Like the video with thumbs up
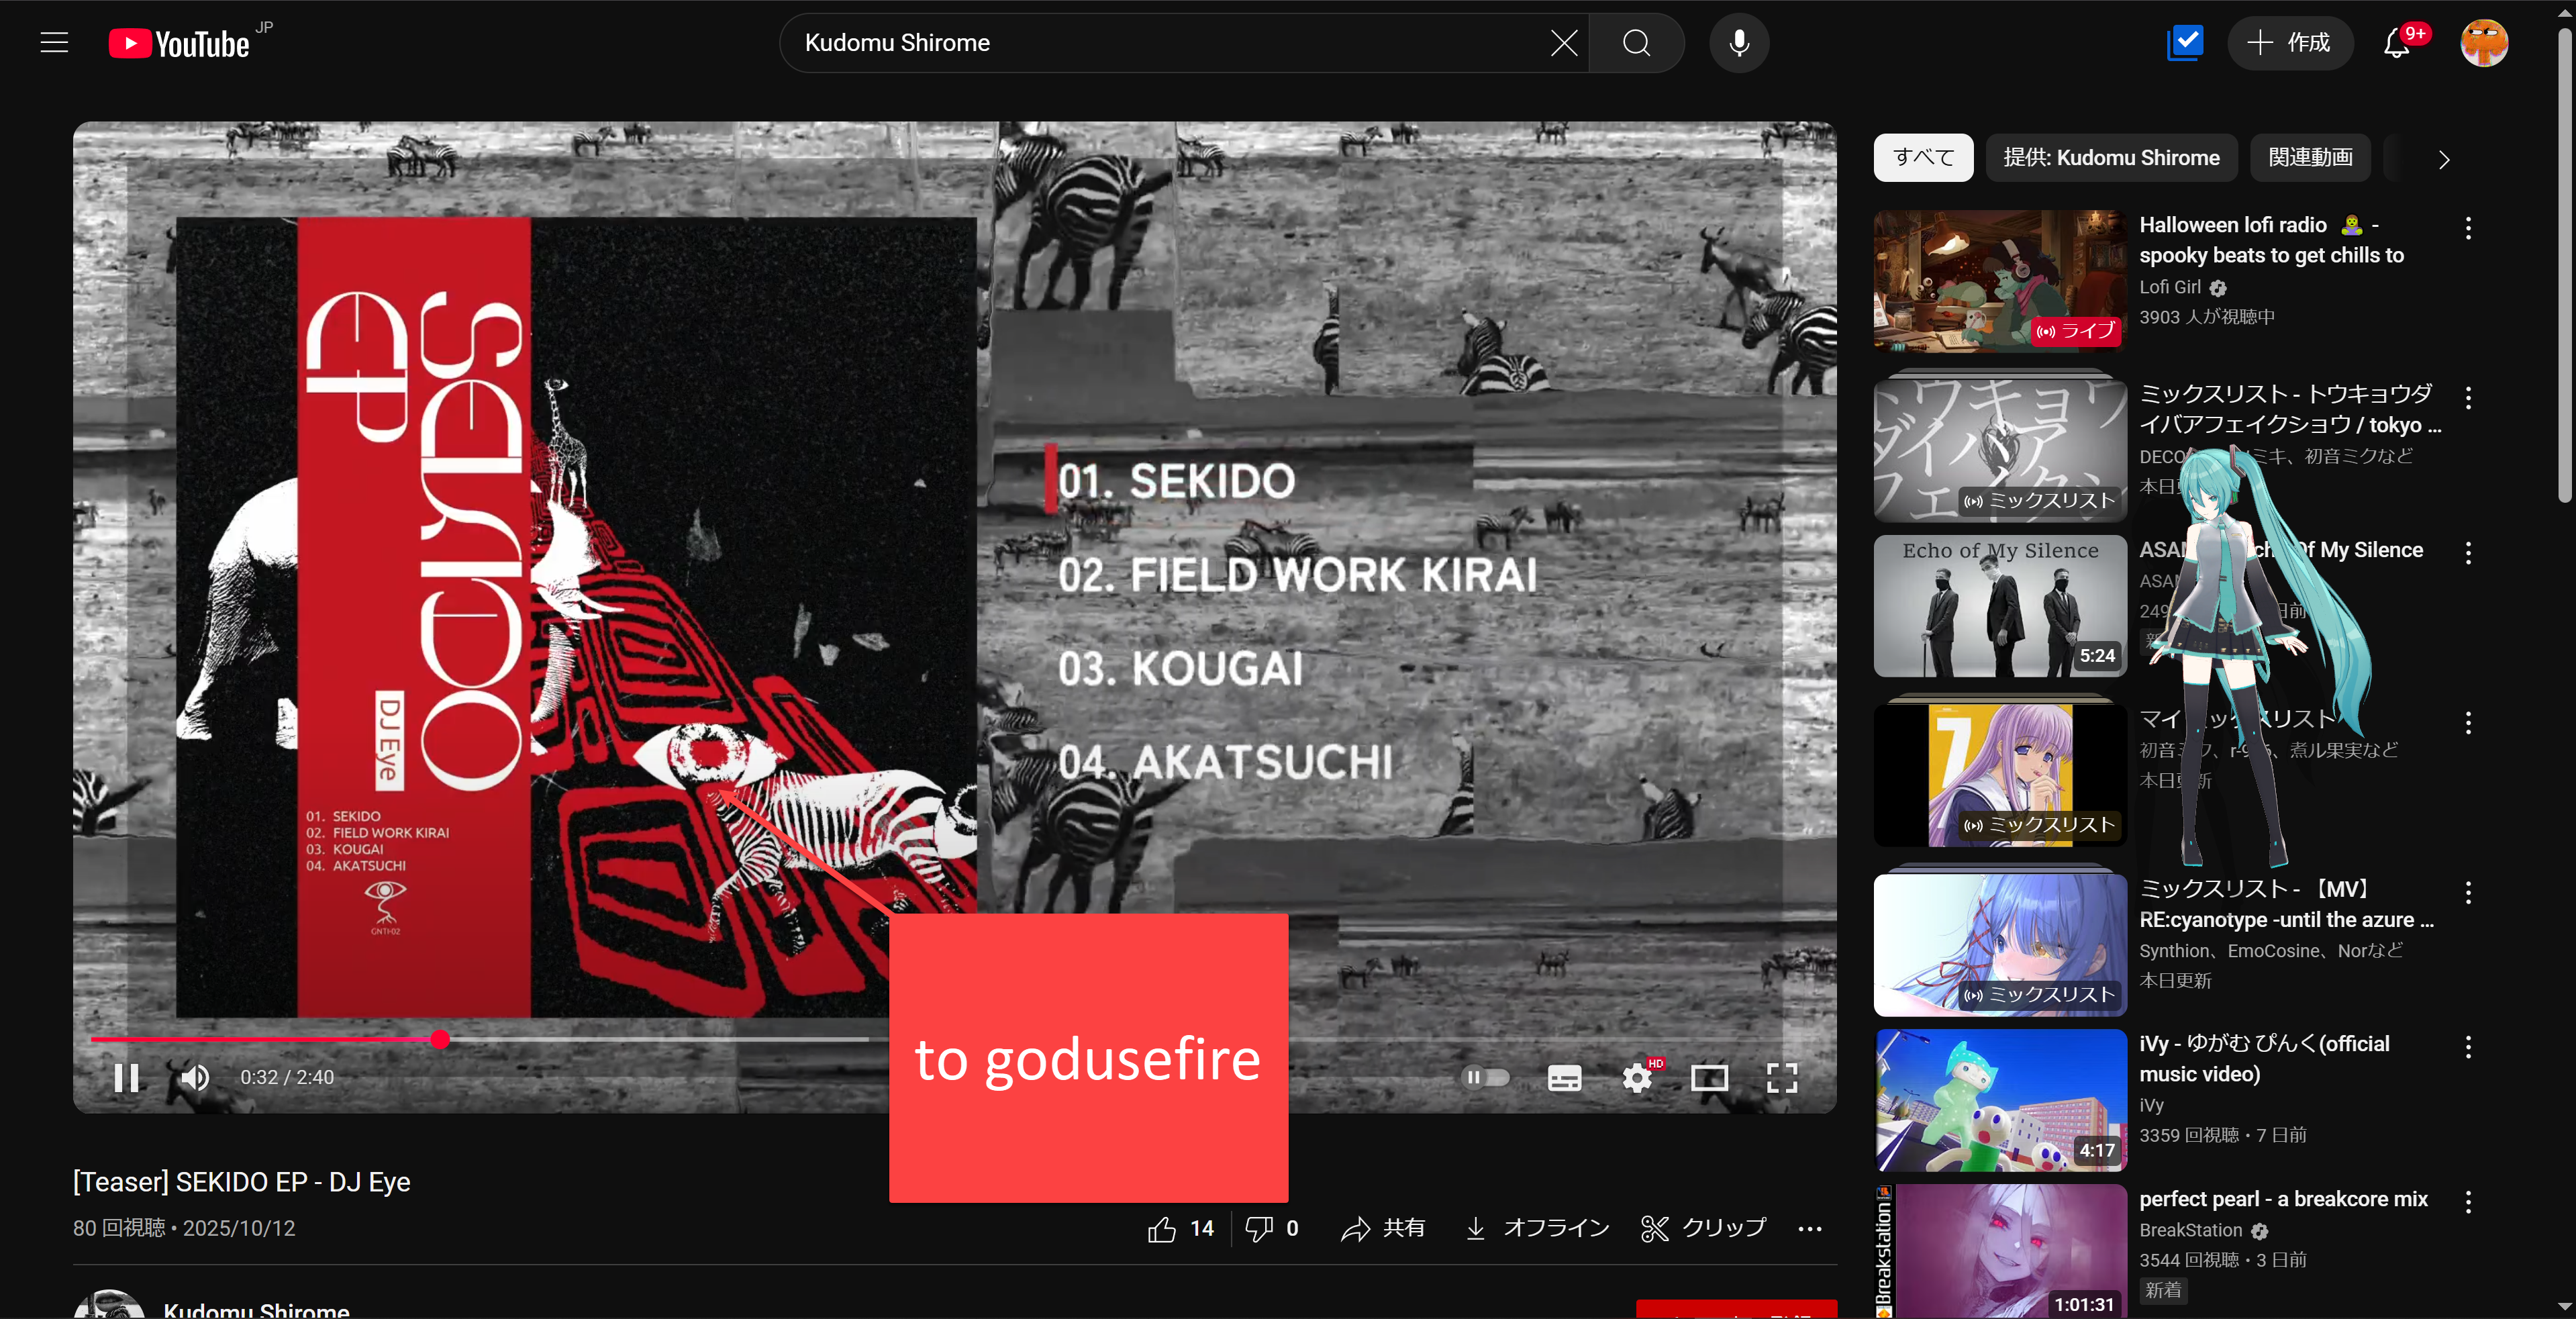Screen dimensions: 2576x1319 pyautogui.click(x=1163, y=1228)
